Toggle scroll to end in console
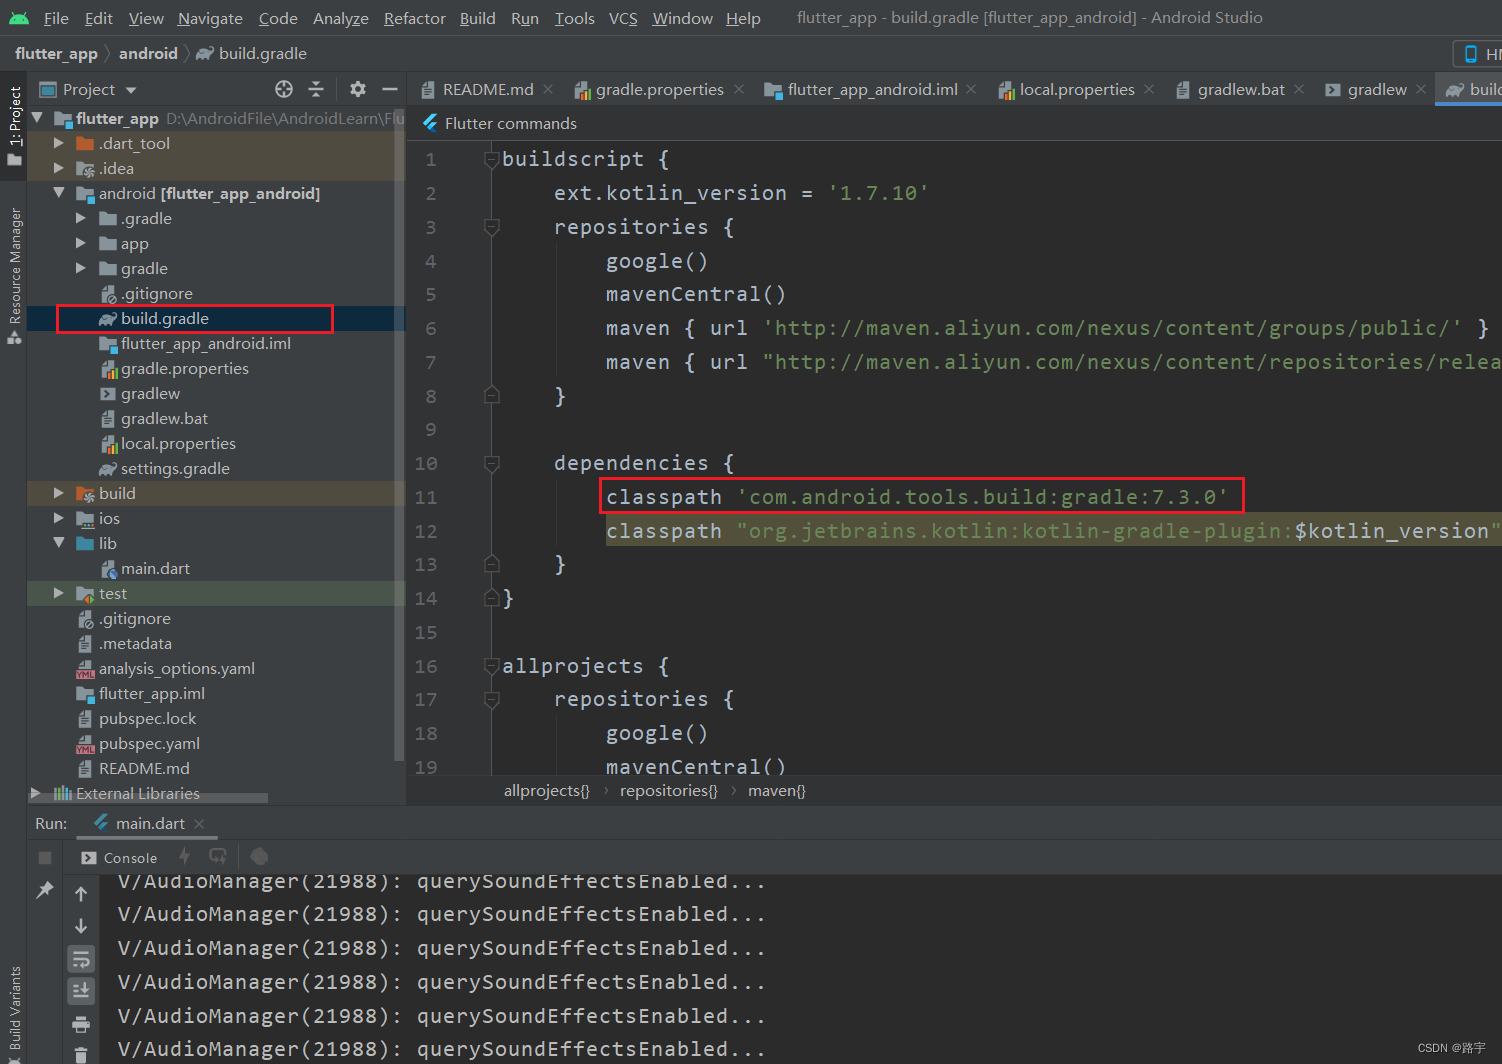Image resolution: width=1502 pixels, height=1064 pixels. pos(81,991)
